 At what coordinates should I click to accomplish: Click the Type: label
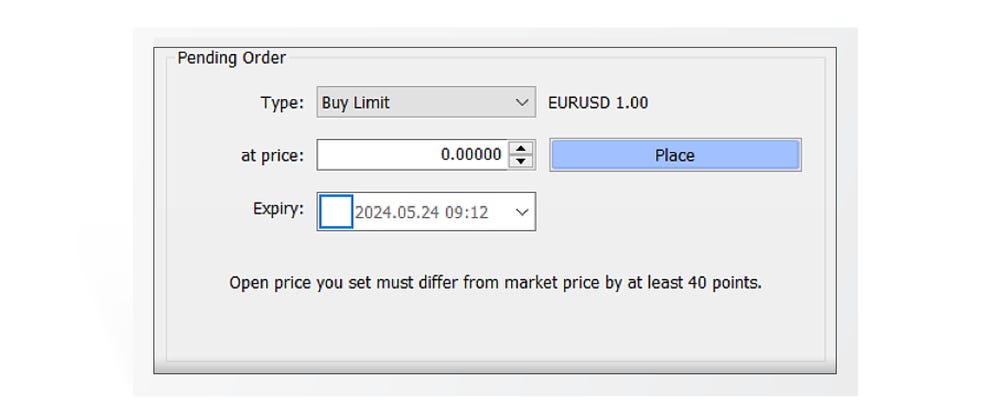(281, 103)
